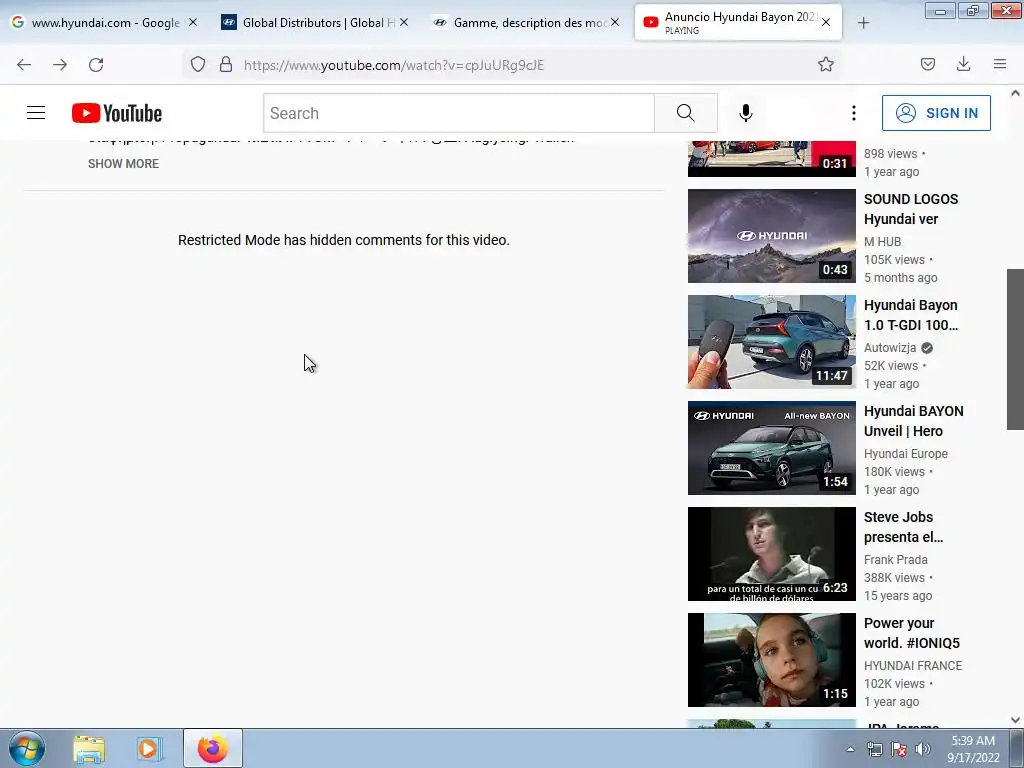This screenshot has height=768, width=1024.
Task: Click the Hyundai BAYON Unveil | Hero title
Action: pyautogui.click(x=914, y=421)
